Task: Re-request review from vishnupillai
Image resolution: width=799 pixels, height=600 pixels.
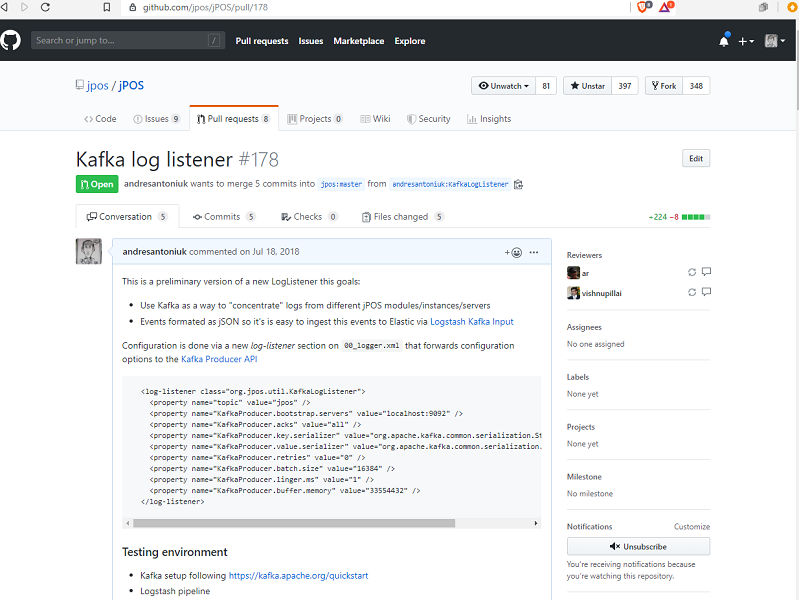Action: (x=691, y=292)
